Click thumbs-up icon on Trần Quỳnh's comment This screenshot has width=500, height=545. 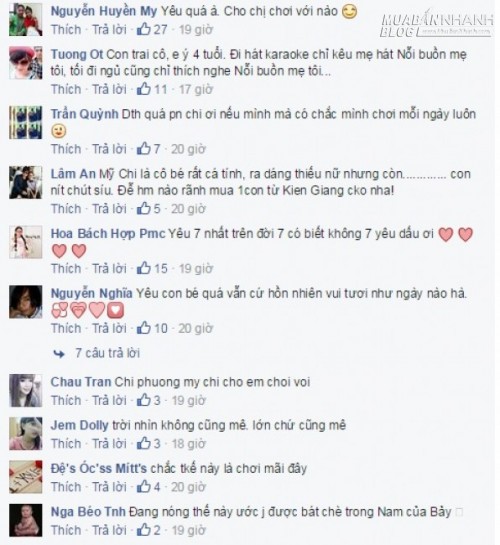(x=144, y=149)
